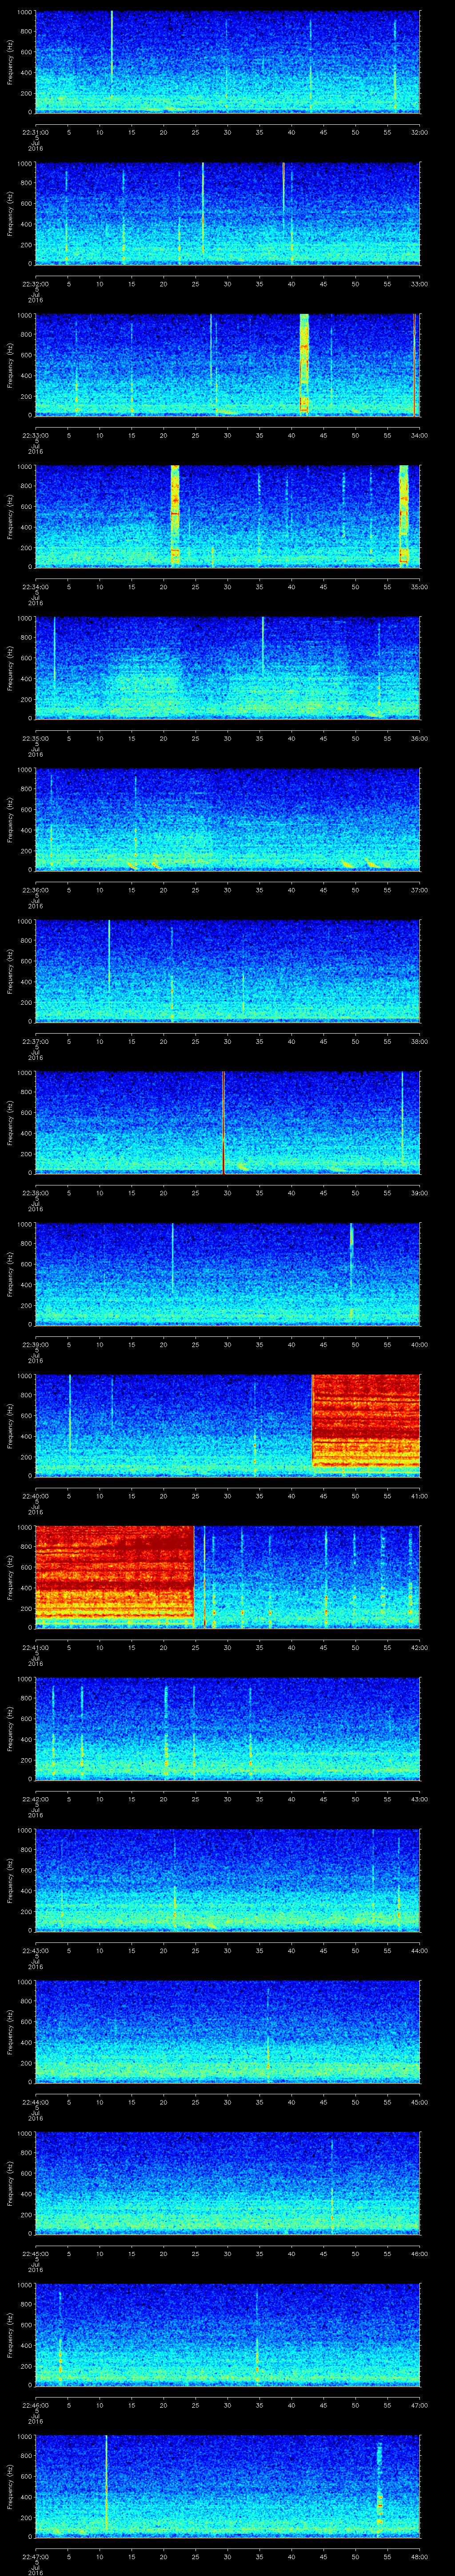Click the 22:46 spectrogram panel

pyautogui.click(x=227, y=2334)
